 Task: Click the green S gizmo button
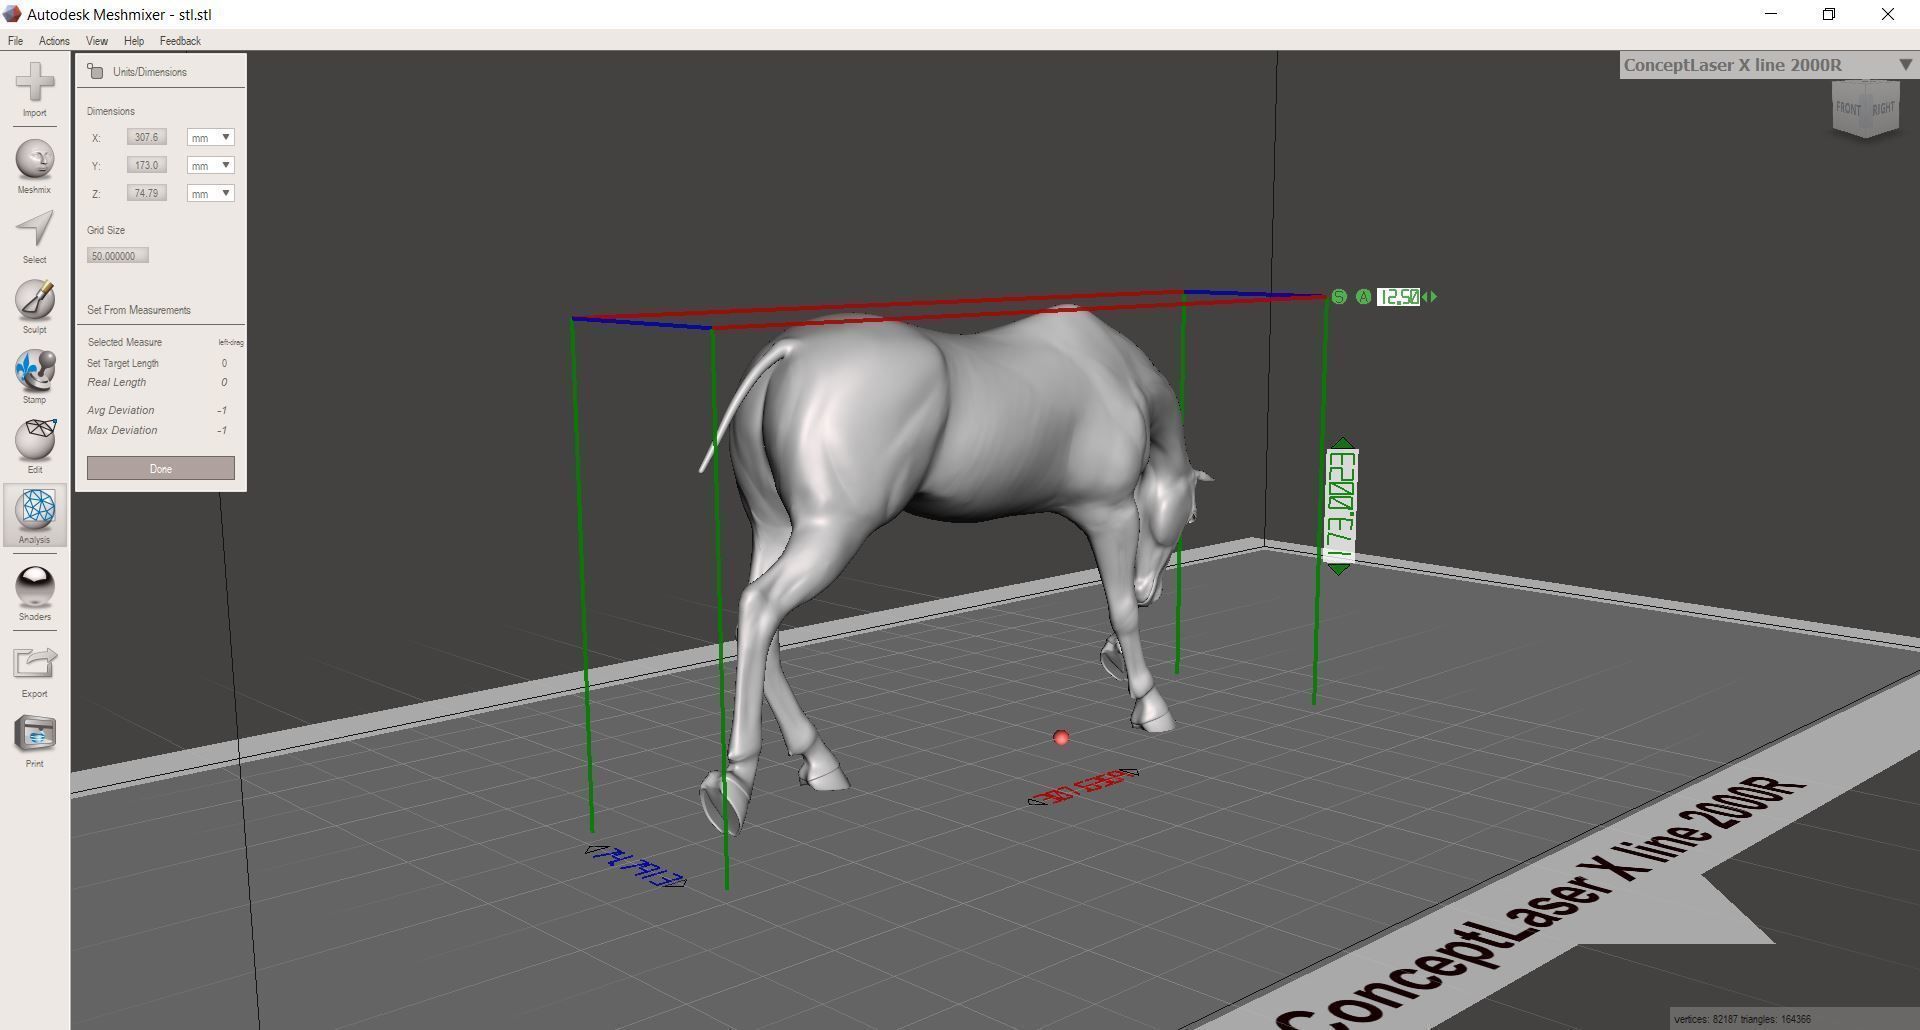(x=1339, y=297)
